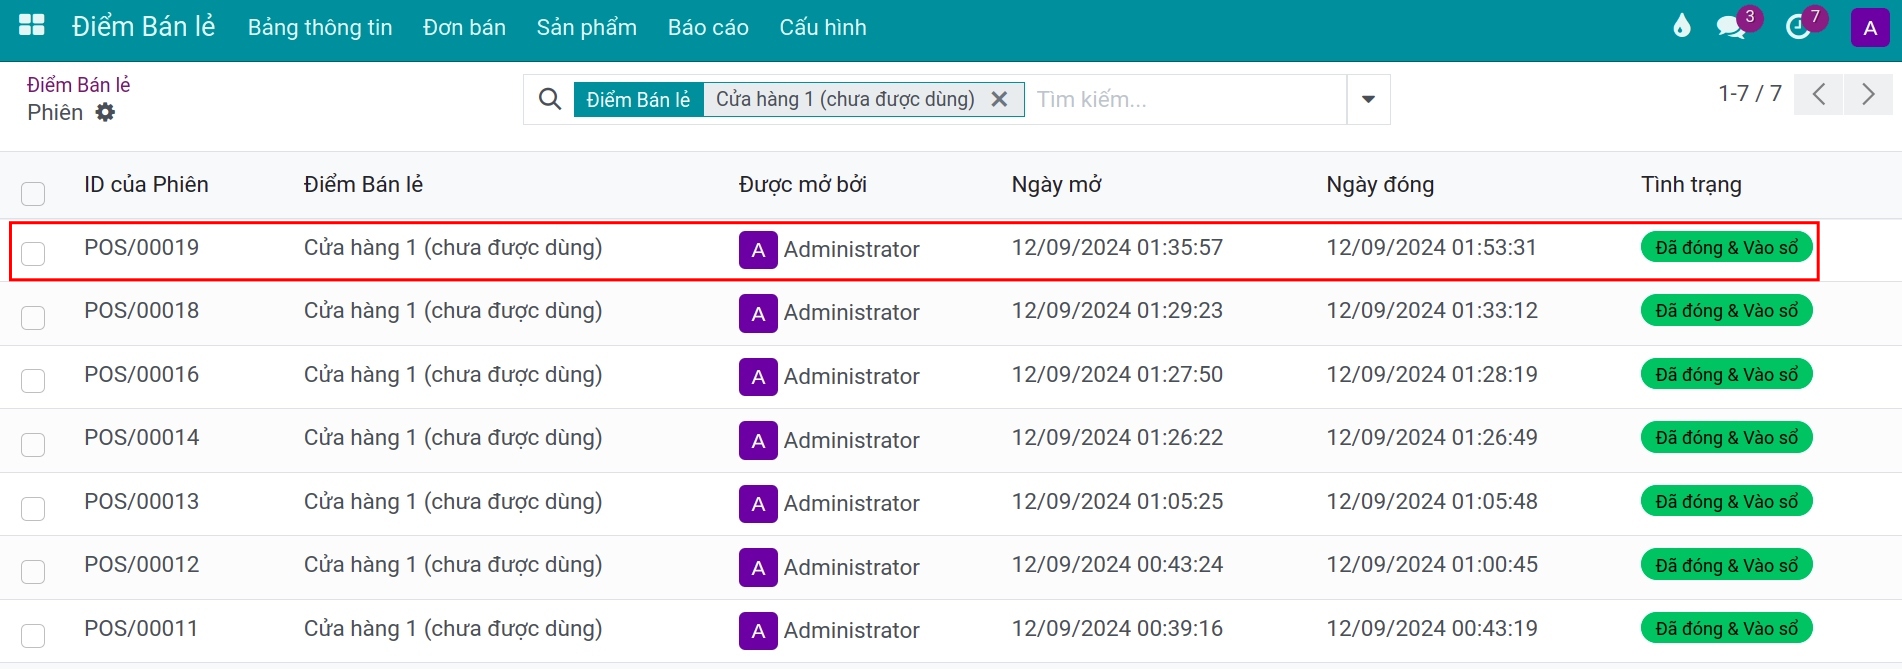Open the Cấu hình menu
Image resolution: width=1902 pixels, height=669 pixels.
tap(822, 28)
